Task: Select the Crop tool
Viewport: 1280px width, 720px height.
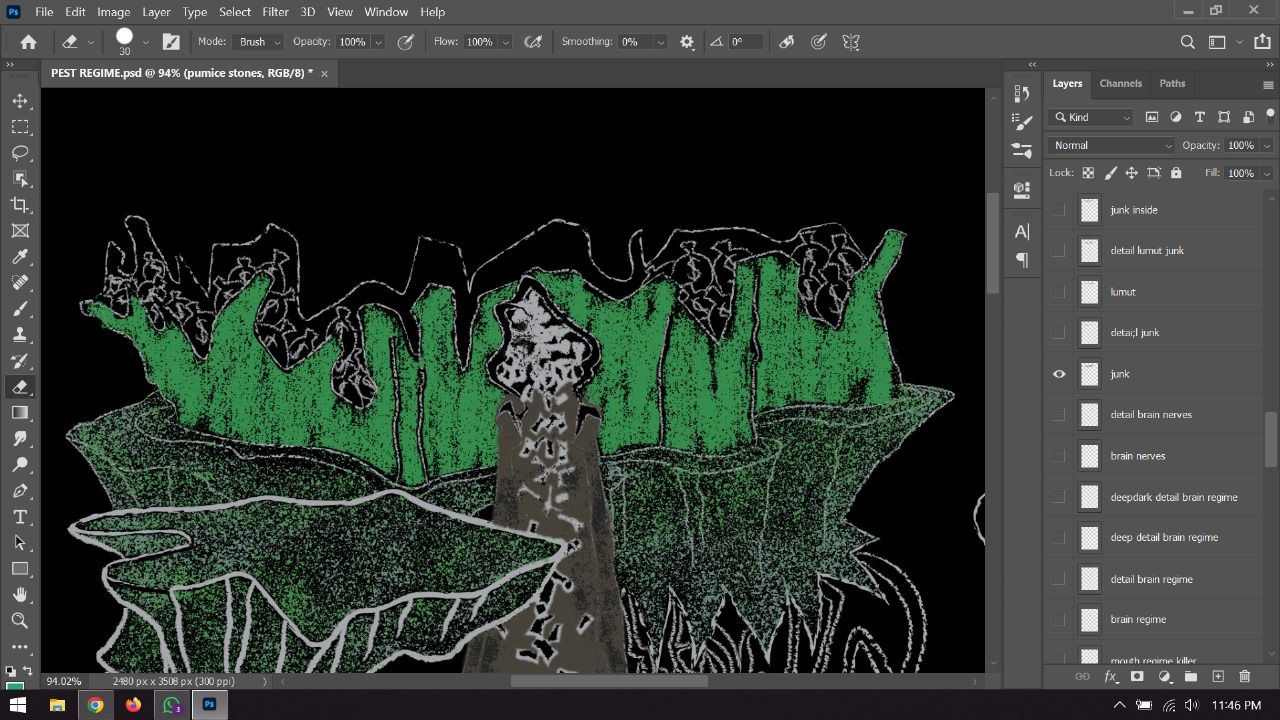Action: point(20,205)
